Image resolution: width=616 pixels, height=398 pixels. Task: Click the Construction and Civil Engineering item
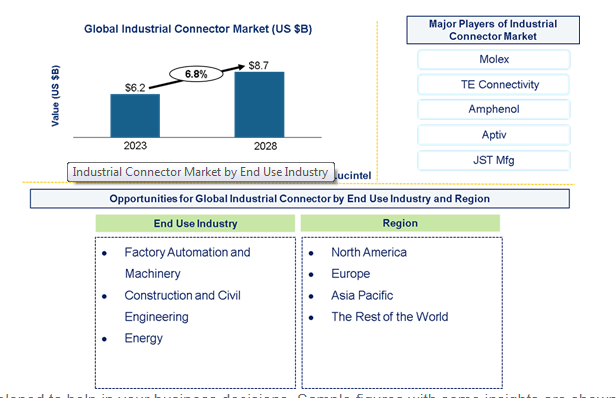(182, 306)
